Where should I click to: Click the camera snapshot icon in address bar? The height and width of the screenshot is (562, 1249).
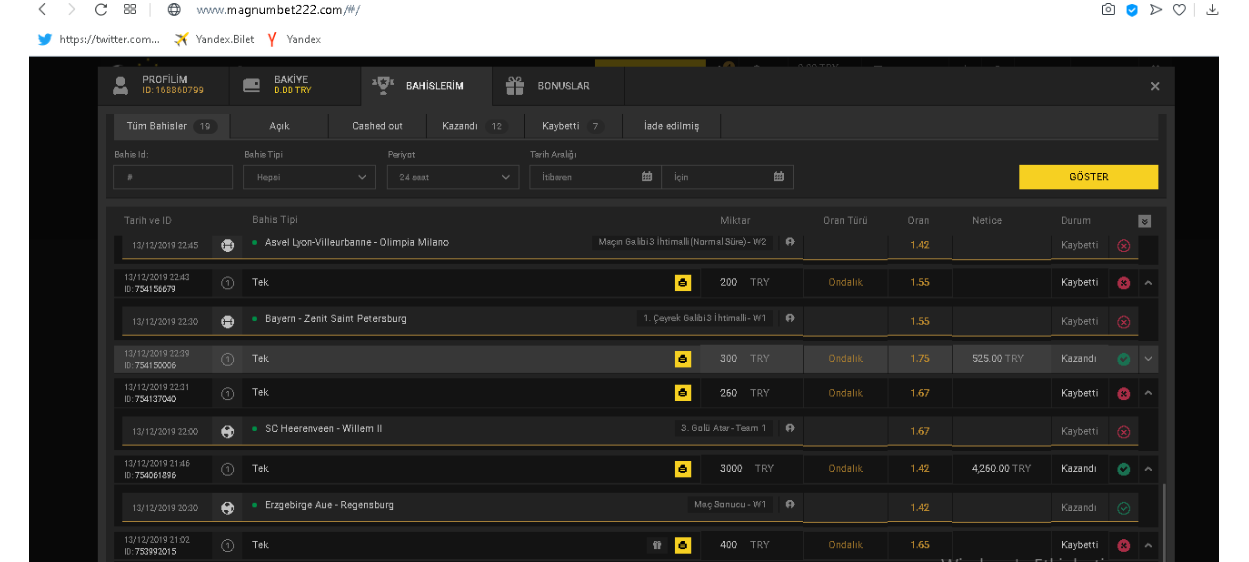[x=1108, y=10]
